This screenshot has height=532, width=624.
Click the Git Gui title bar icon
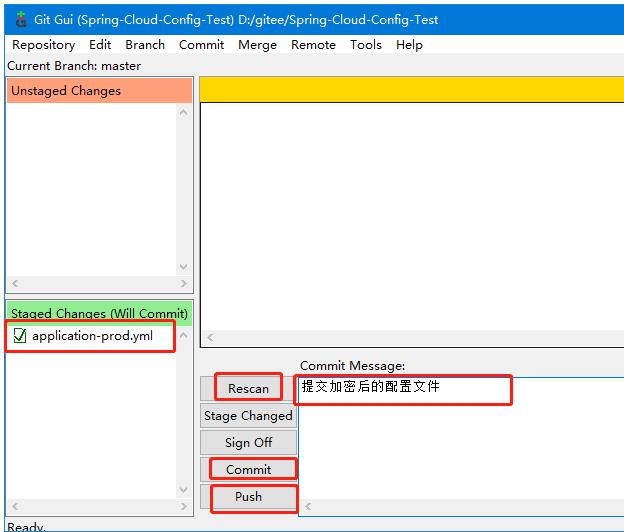(21, 19)
